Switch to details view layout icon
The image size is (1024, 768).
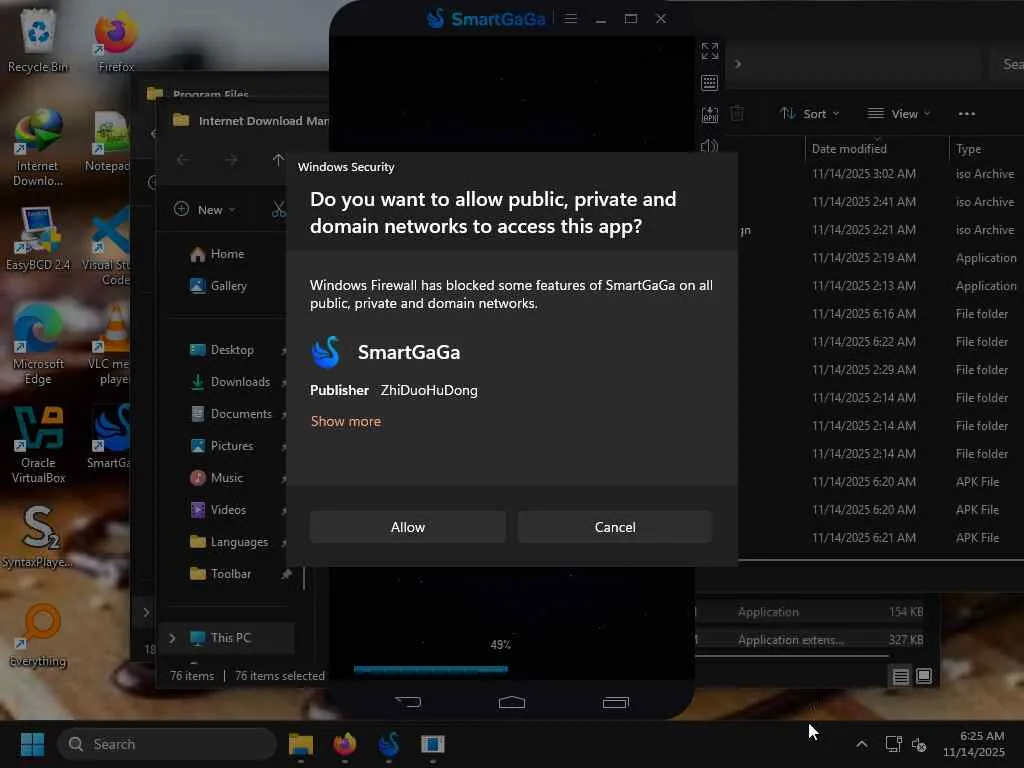coord(901,677)
